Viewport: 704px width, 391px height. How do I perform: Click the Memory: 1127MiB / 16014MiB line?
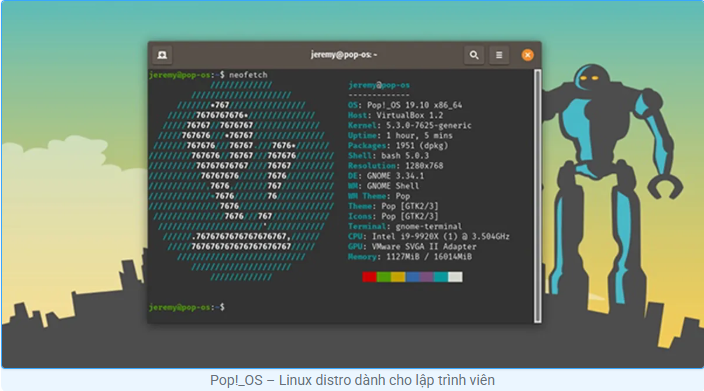(410, 257)
